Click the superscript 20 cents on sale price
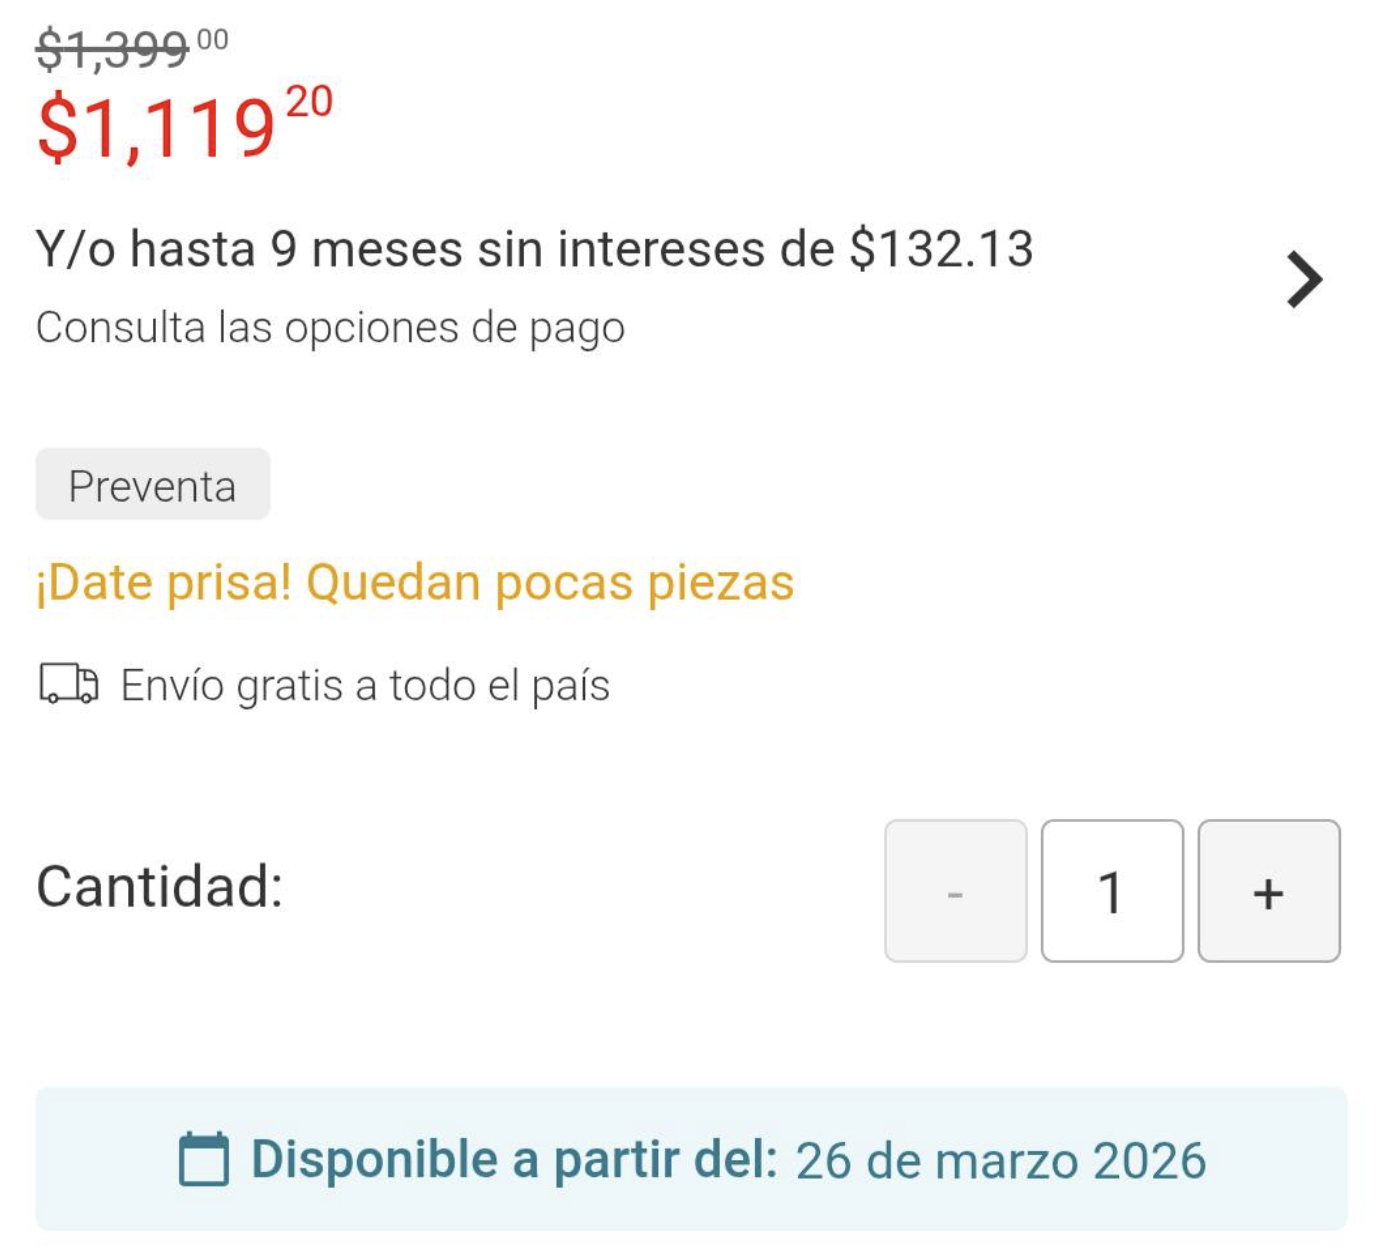This screenshot has width=1380, height=1256. [309, 102]
